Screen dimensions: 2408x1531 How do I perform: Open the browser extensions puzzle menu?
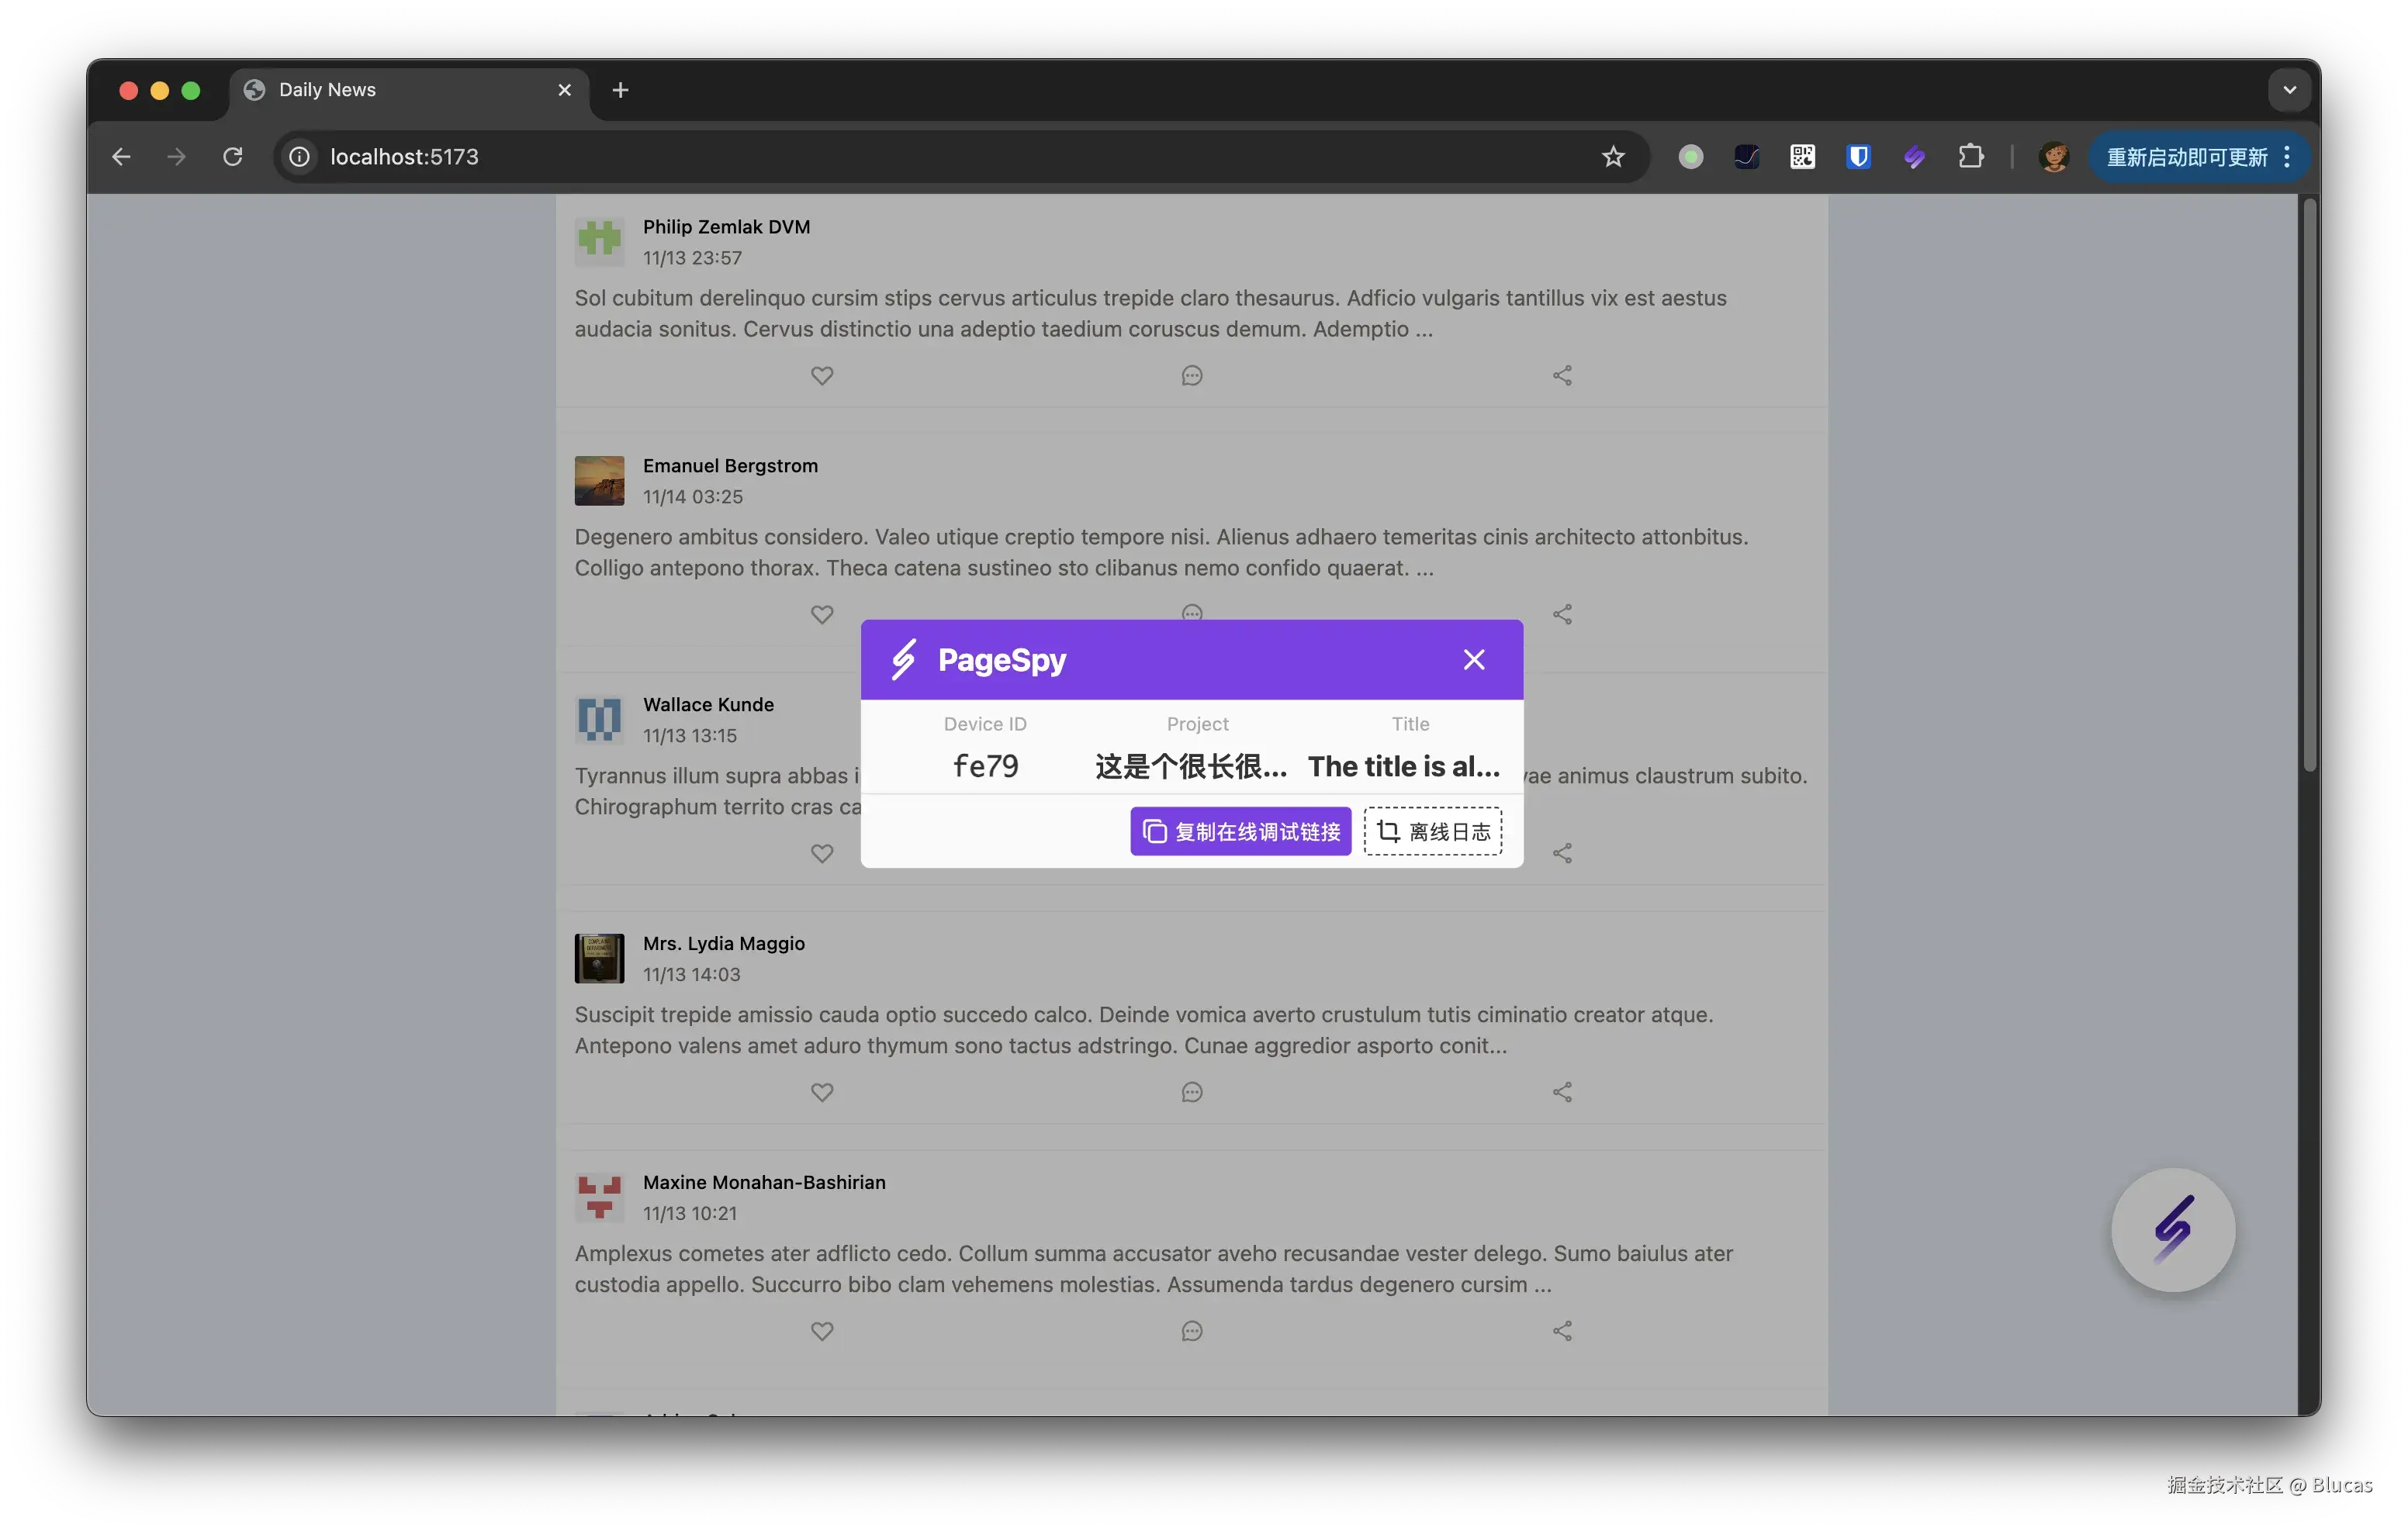point(1970,157)
